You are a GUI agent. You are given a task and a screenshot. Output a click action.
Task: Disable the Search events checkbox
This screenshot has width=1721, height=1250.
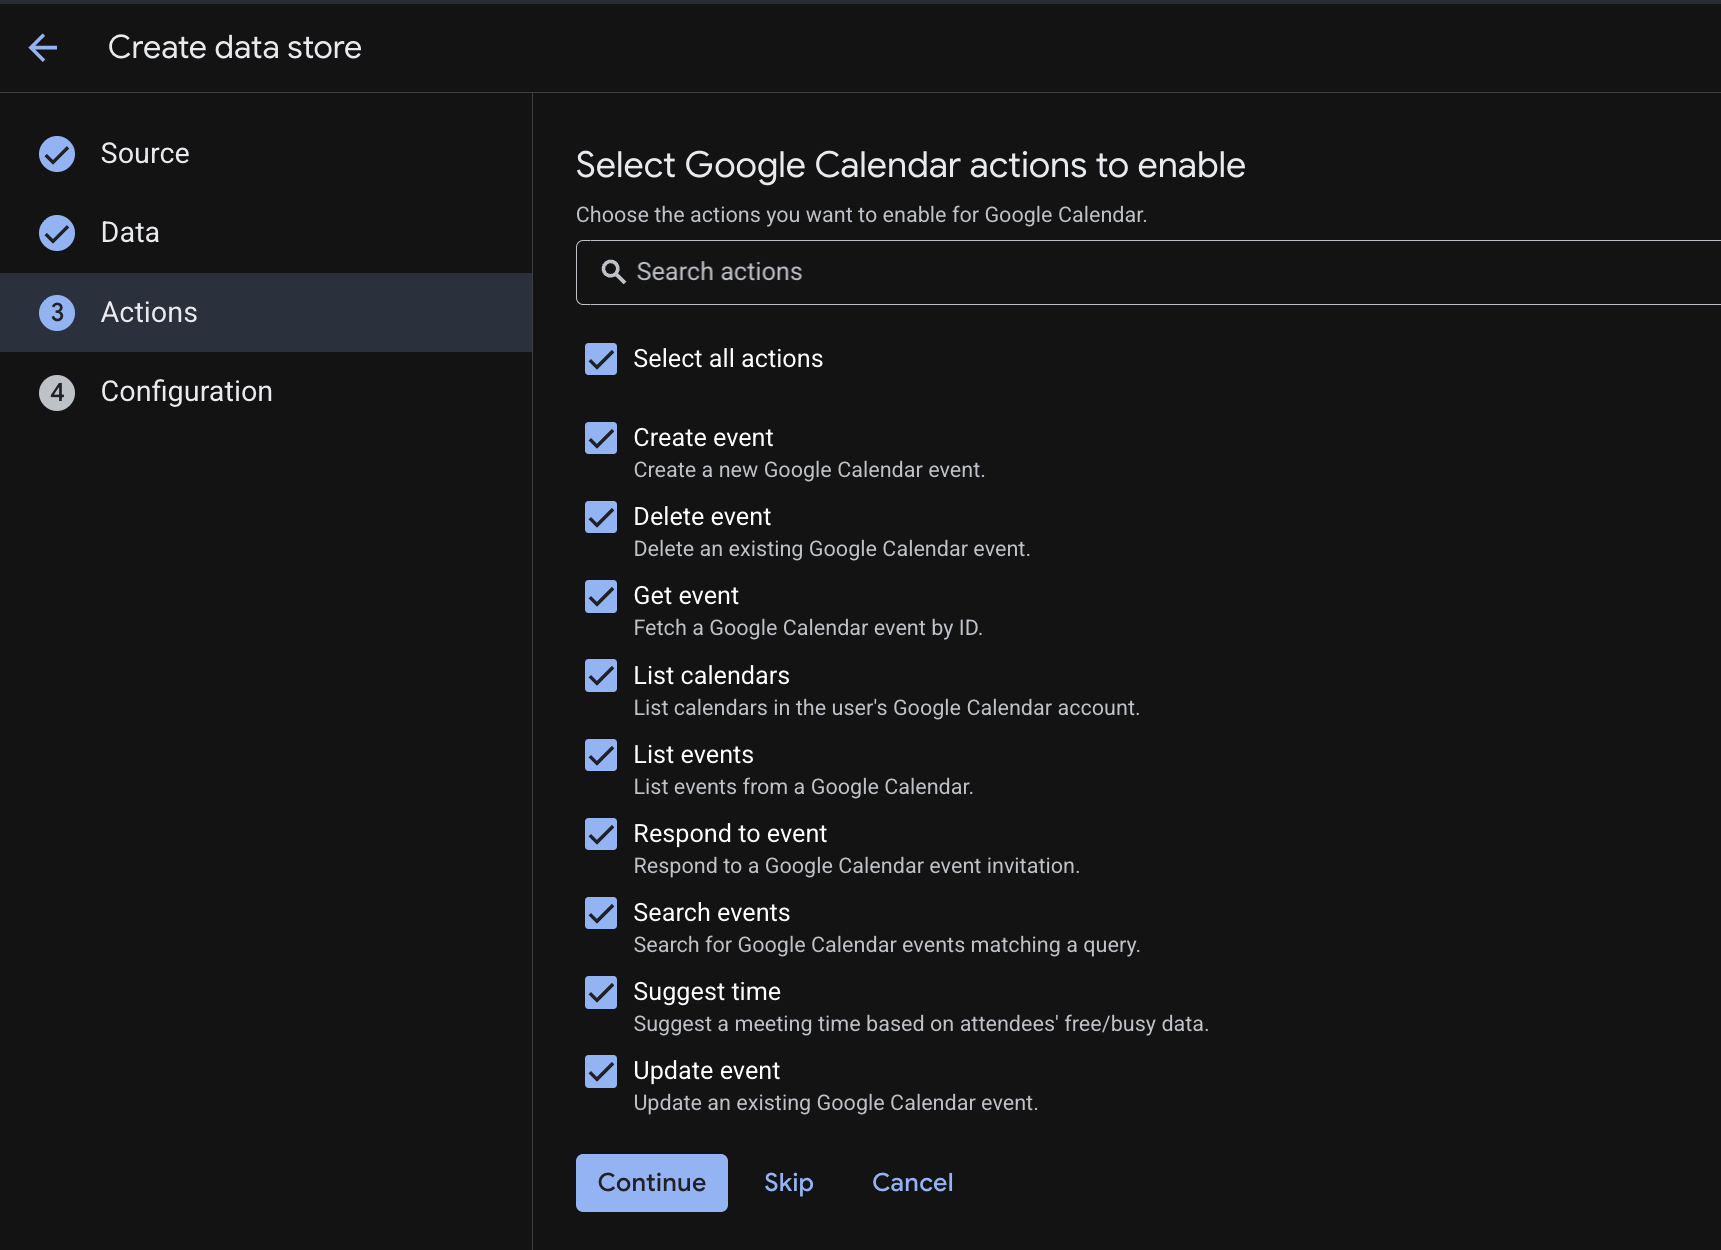[x=601, y=913]
